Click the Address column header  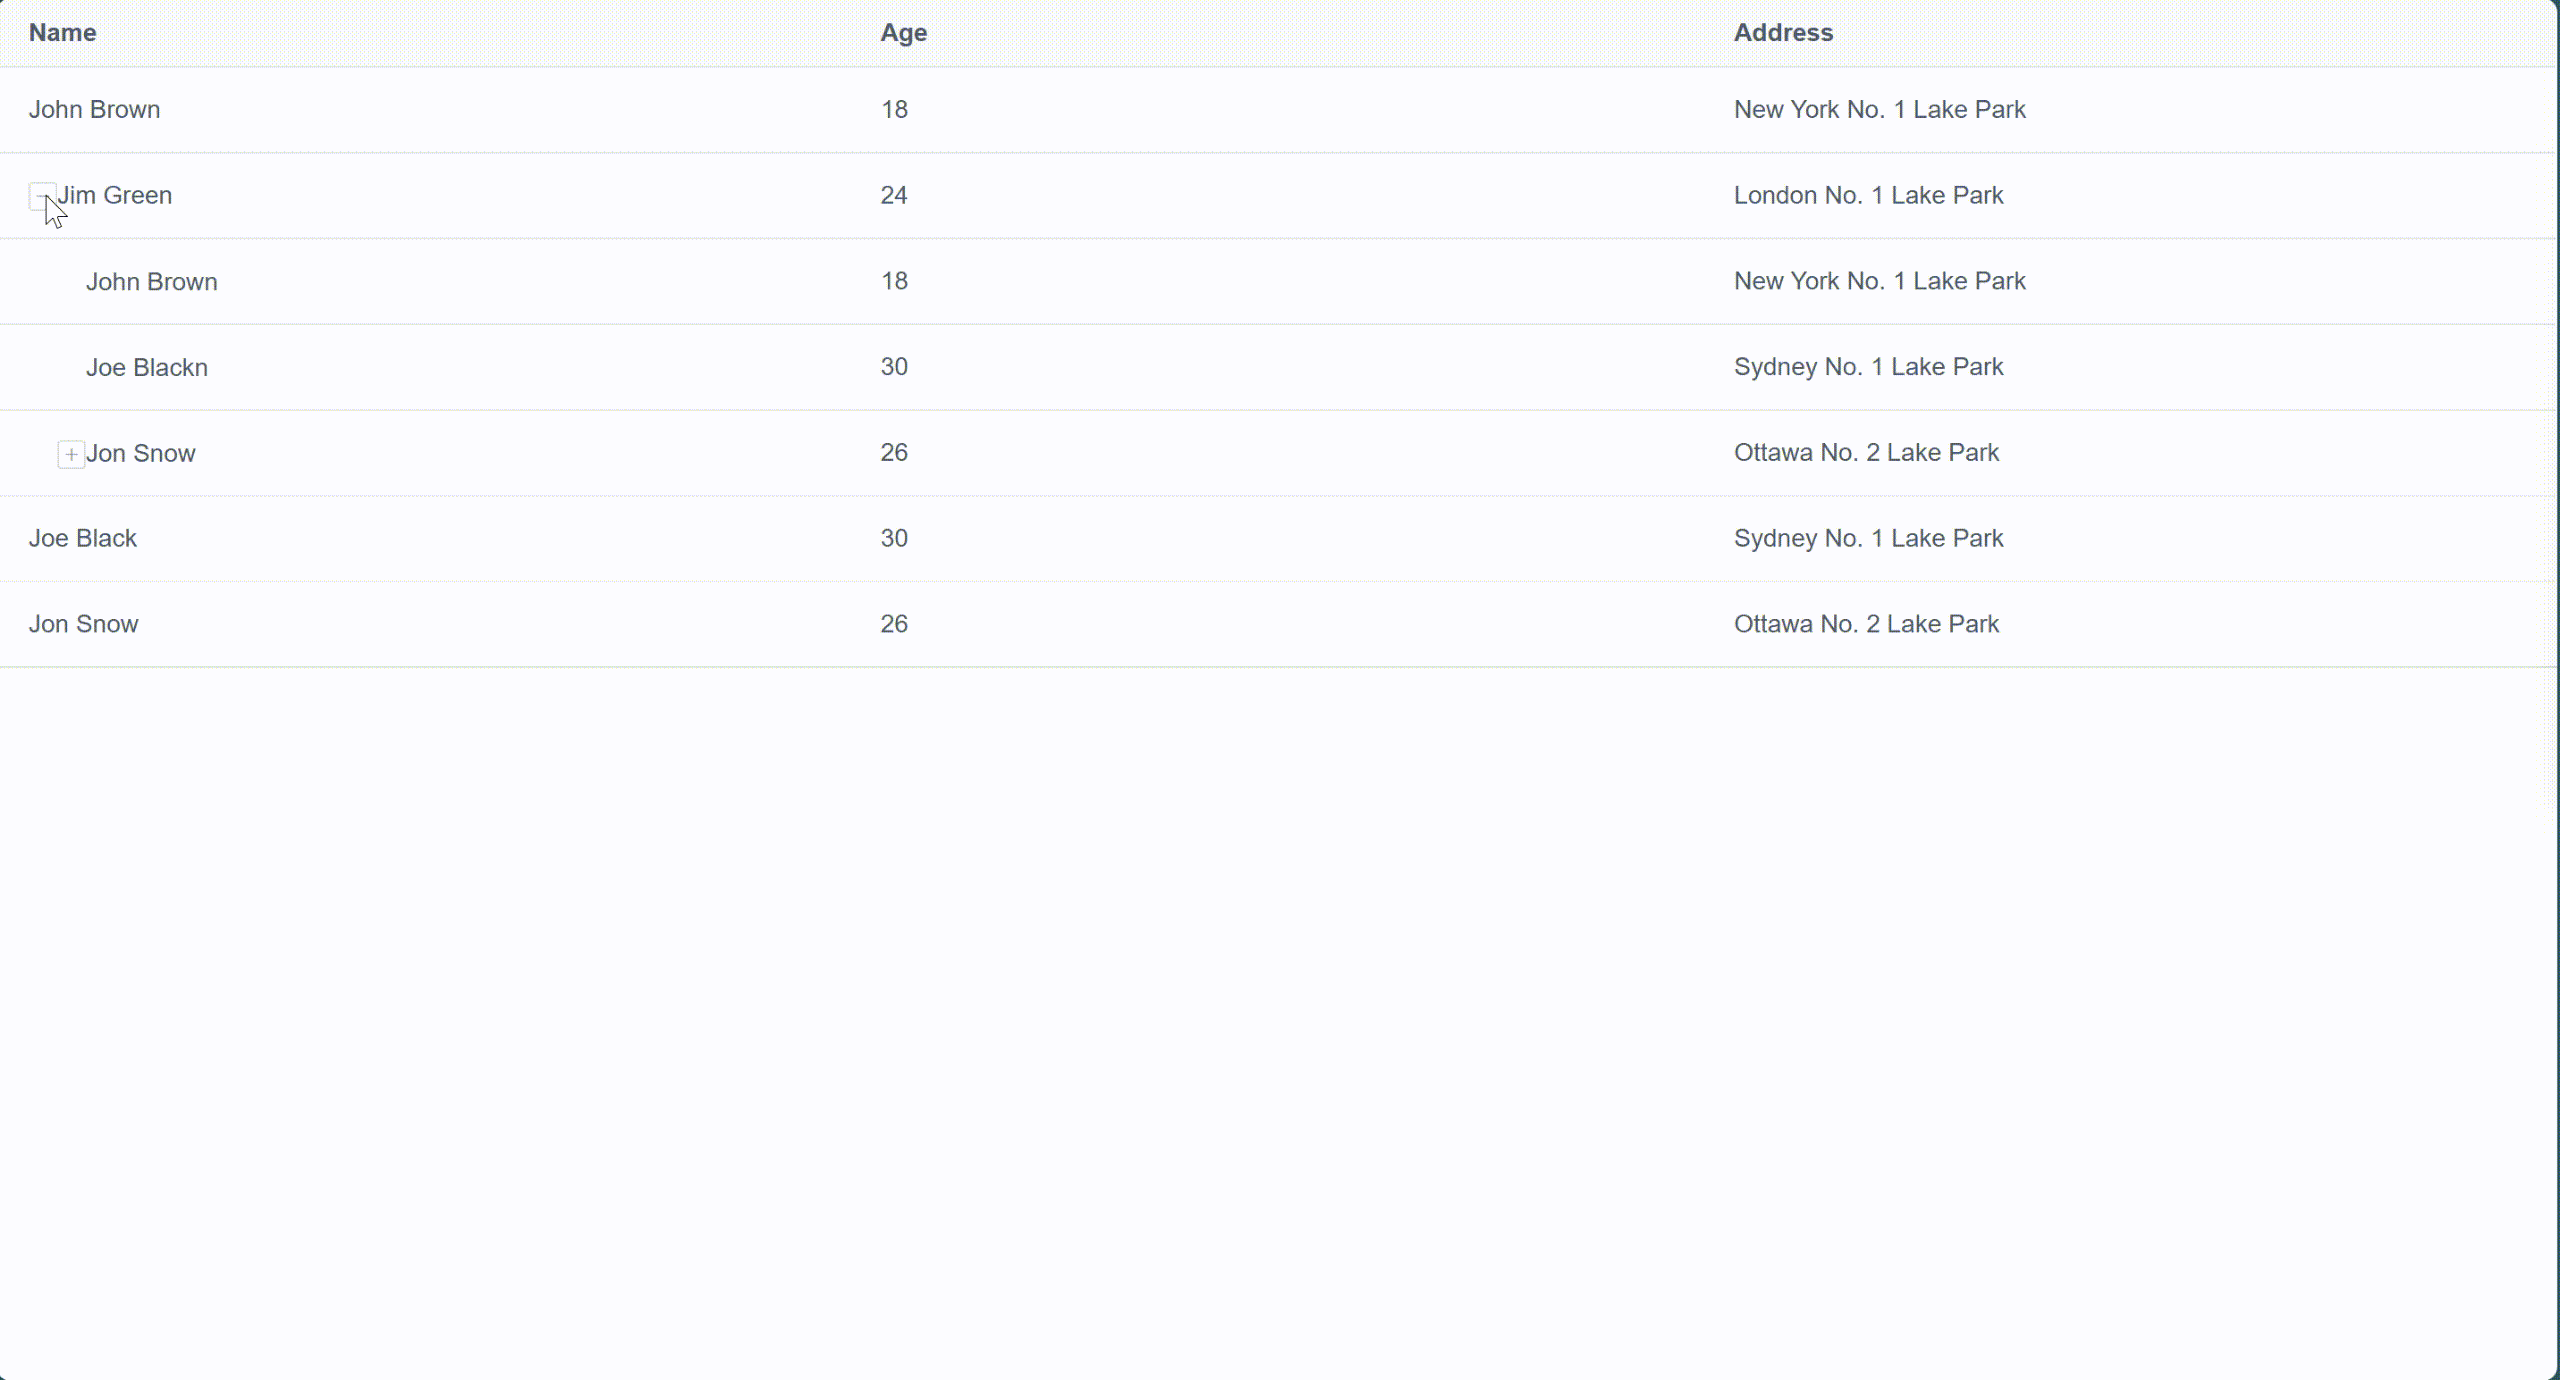pyautogui.click(x=1782, y=33)
